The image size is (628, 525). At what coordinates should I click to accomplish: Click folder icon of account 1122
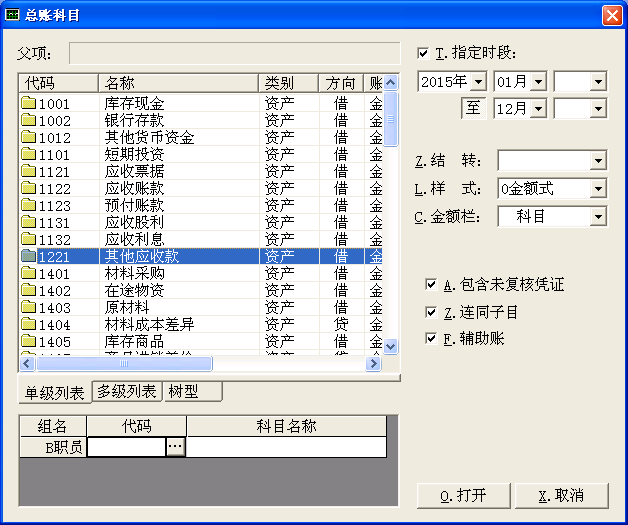(28, 188)
